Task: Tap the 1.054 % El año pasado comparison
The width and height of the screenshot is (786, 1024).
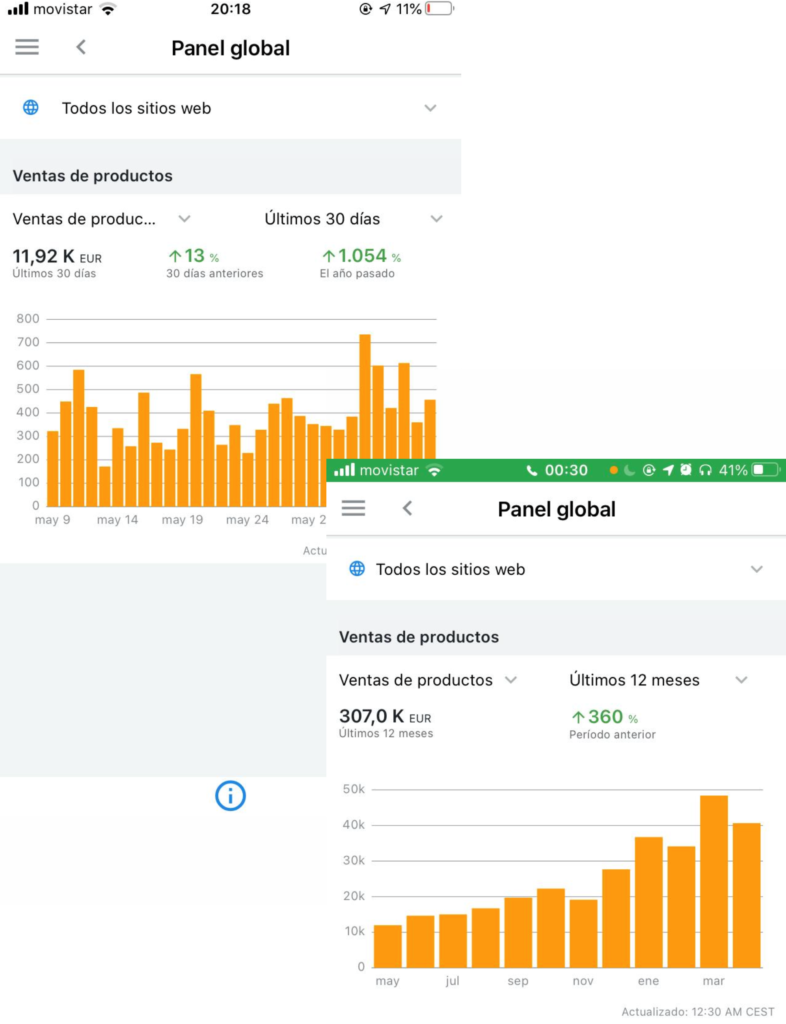Action: [x=361, y=257]
